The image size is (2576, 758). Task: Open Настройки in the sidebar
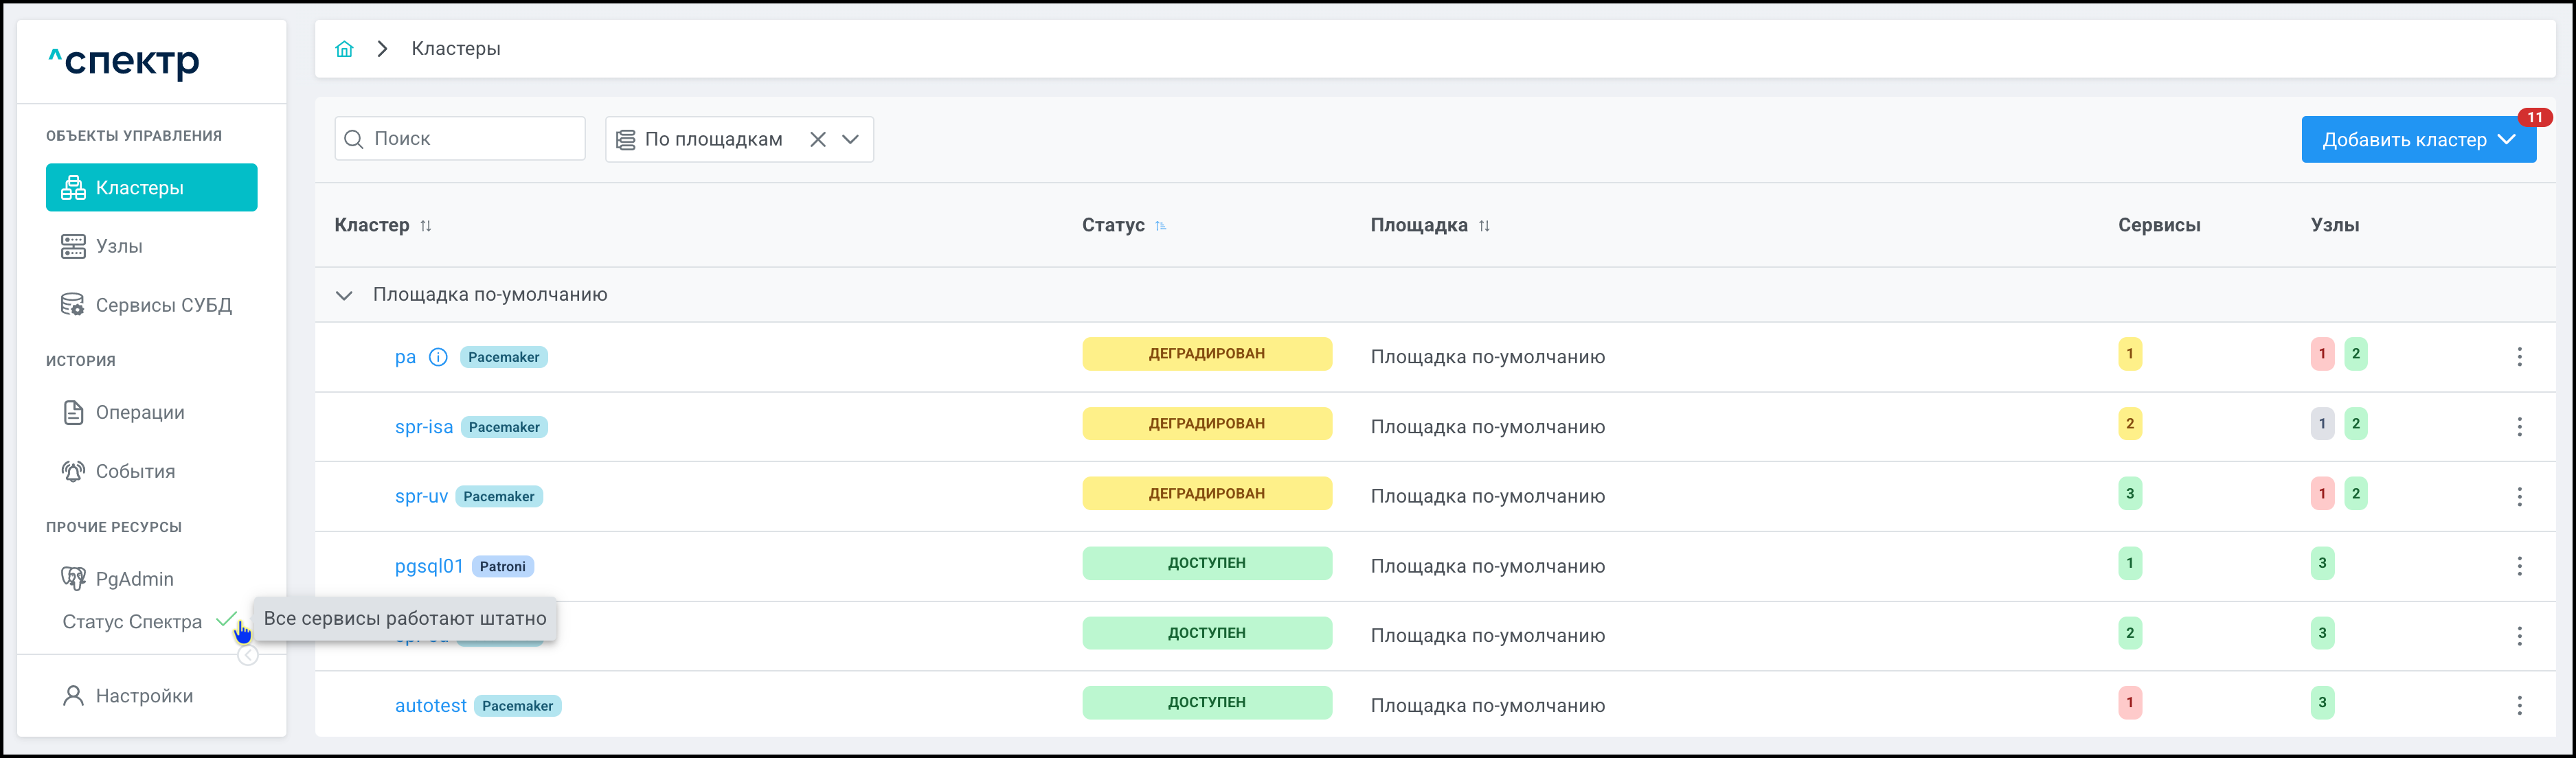pyautogui.click(x=144, y=696)
